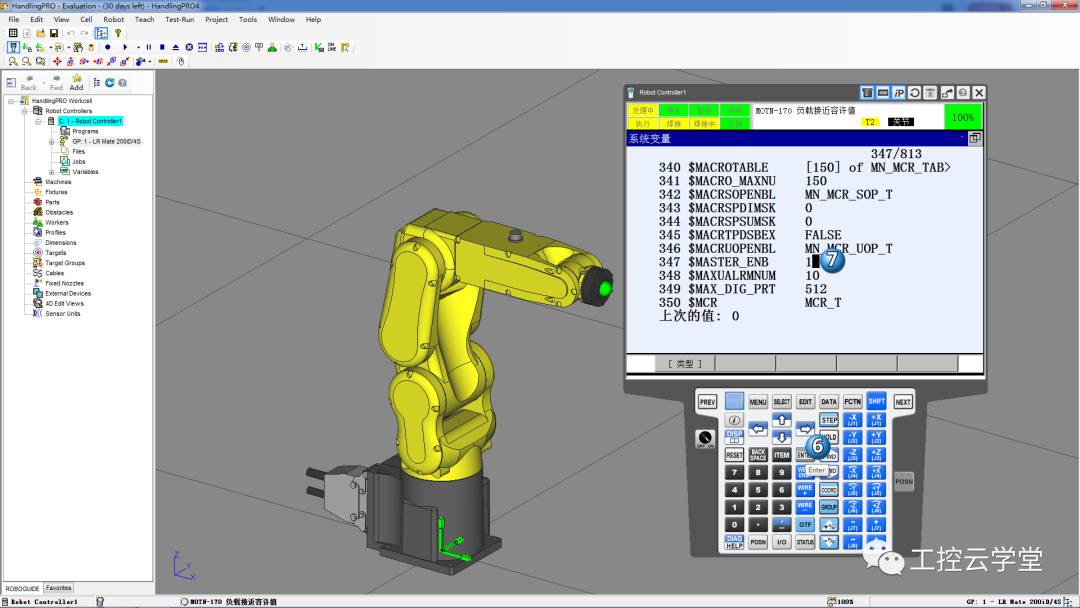Click the NEXT key on teach pendant
Screen dimensions: 1080x608
pos(903,402)
